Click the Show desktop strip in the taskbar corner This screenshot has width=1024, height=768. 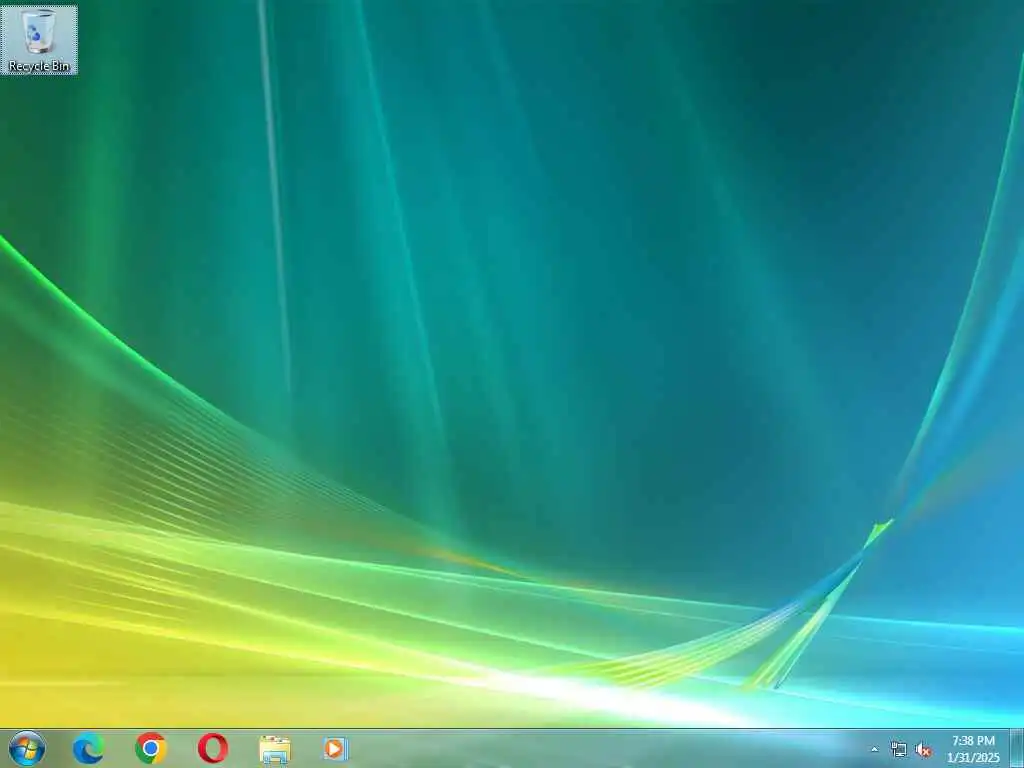pos(1017,748)
